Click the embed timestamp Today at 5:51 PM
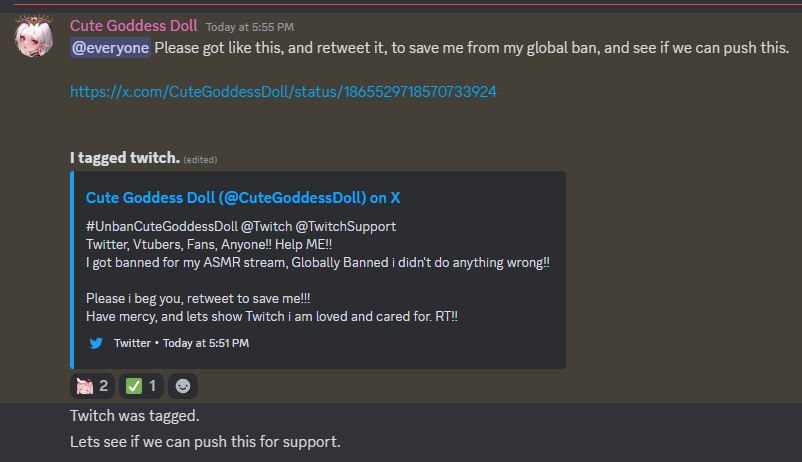 [206, 343]
